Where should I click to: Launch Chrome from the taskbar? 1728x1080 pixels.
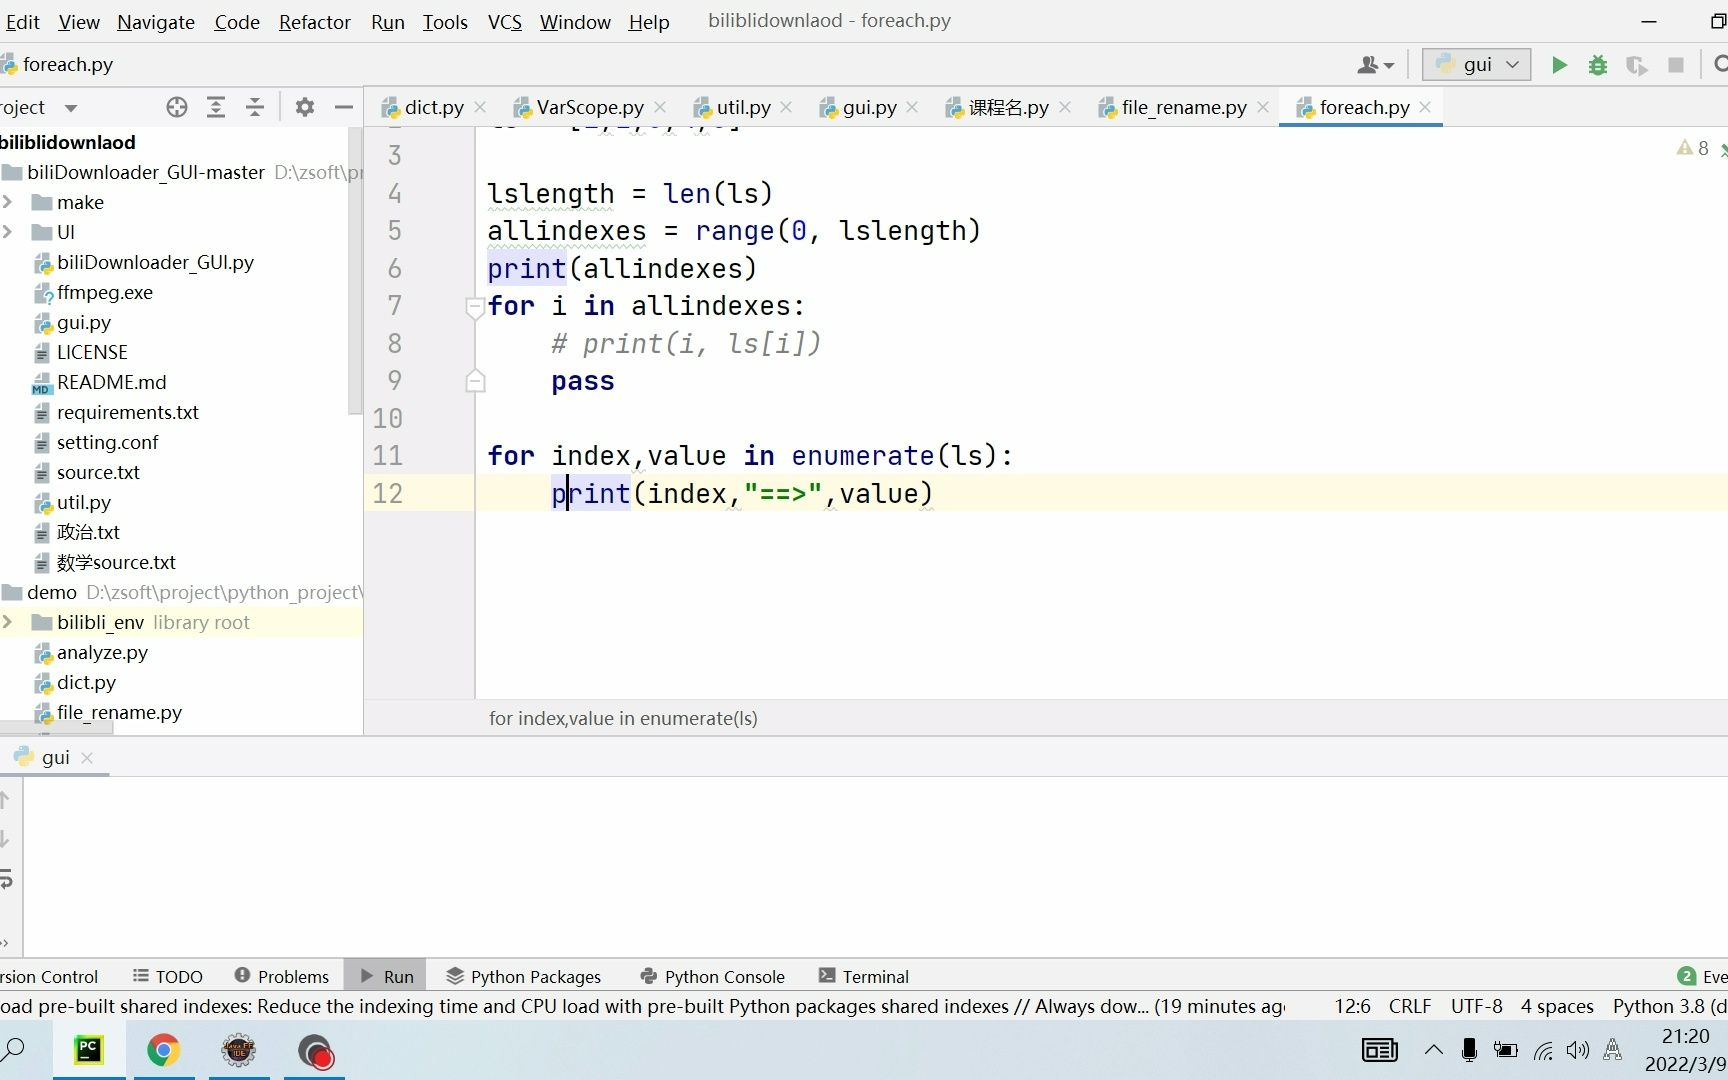(x=163, y=1051)
